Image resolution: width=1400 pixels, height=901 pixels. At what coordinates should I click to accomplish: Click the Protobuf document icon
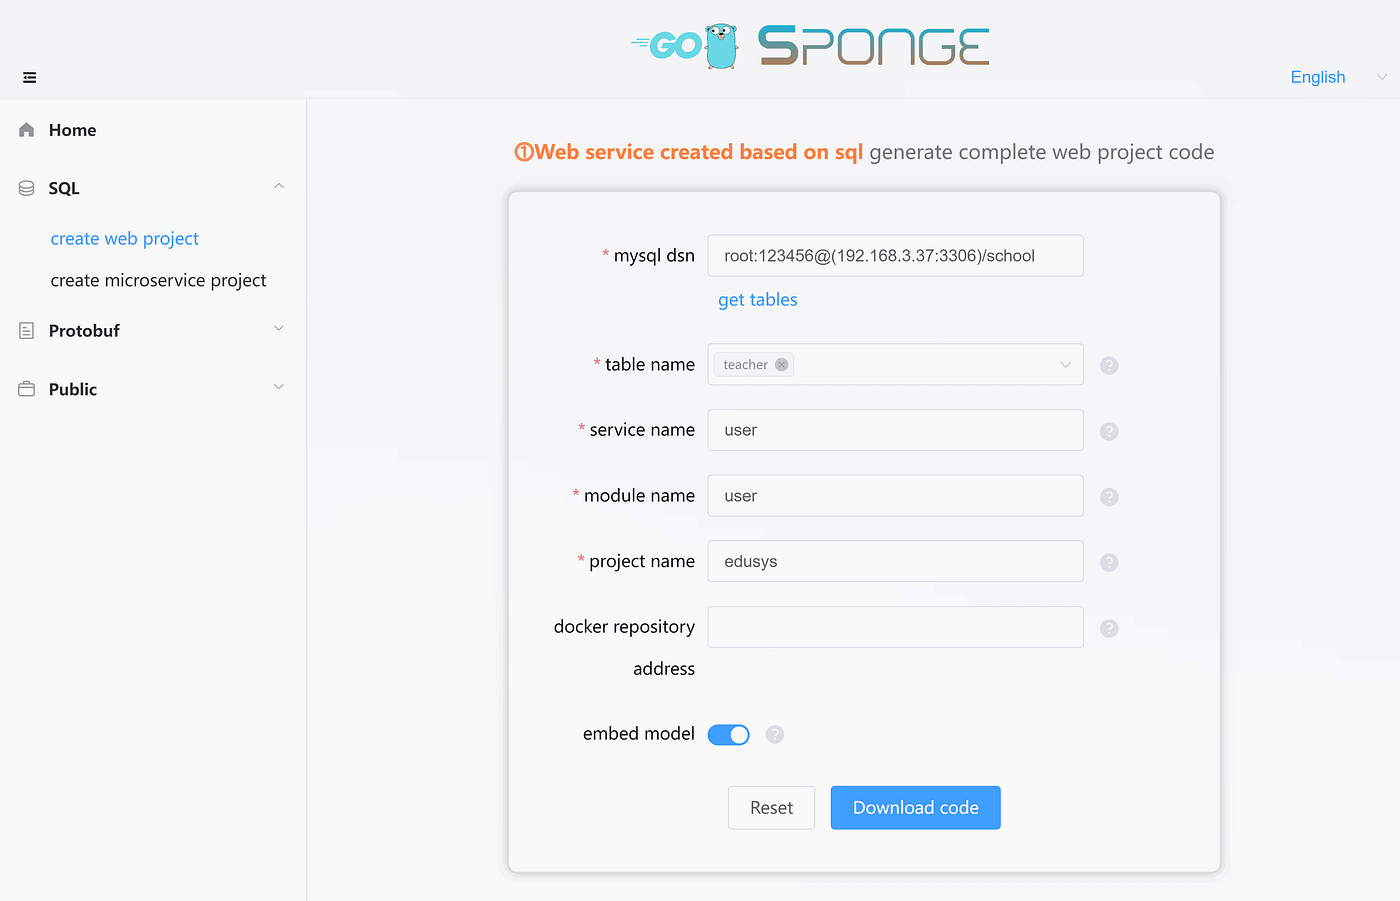point(27,331)
